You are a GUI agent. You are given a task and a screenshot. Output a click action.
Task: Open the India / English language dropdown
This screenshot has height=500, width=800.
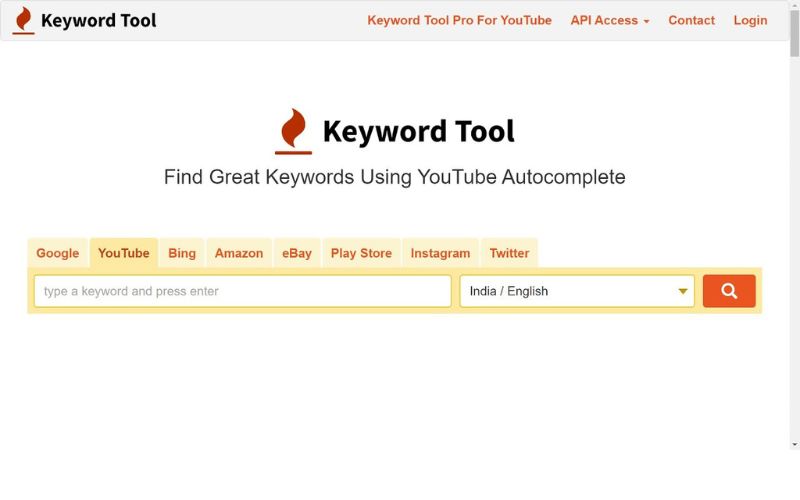577,291
